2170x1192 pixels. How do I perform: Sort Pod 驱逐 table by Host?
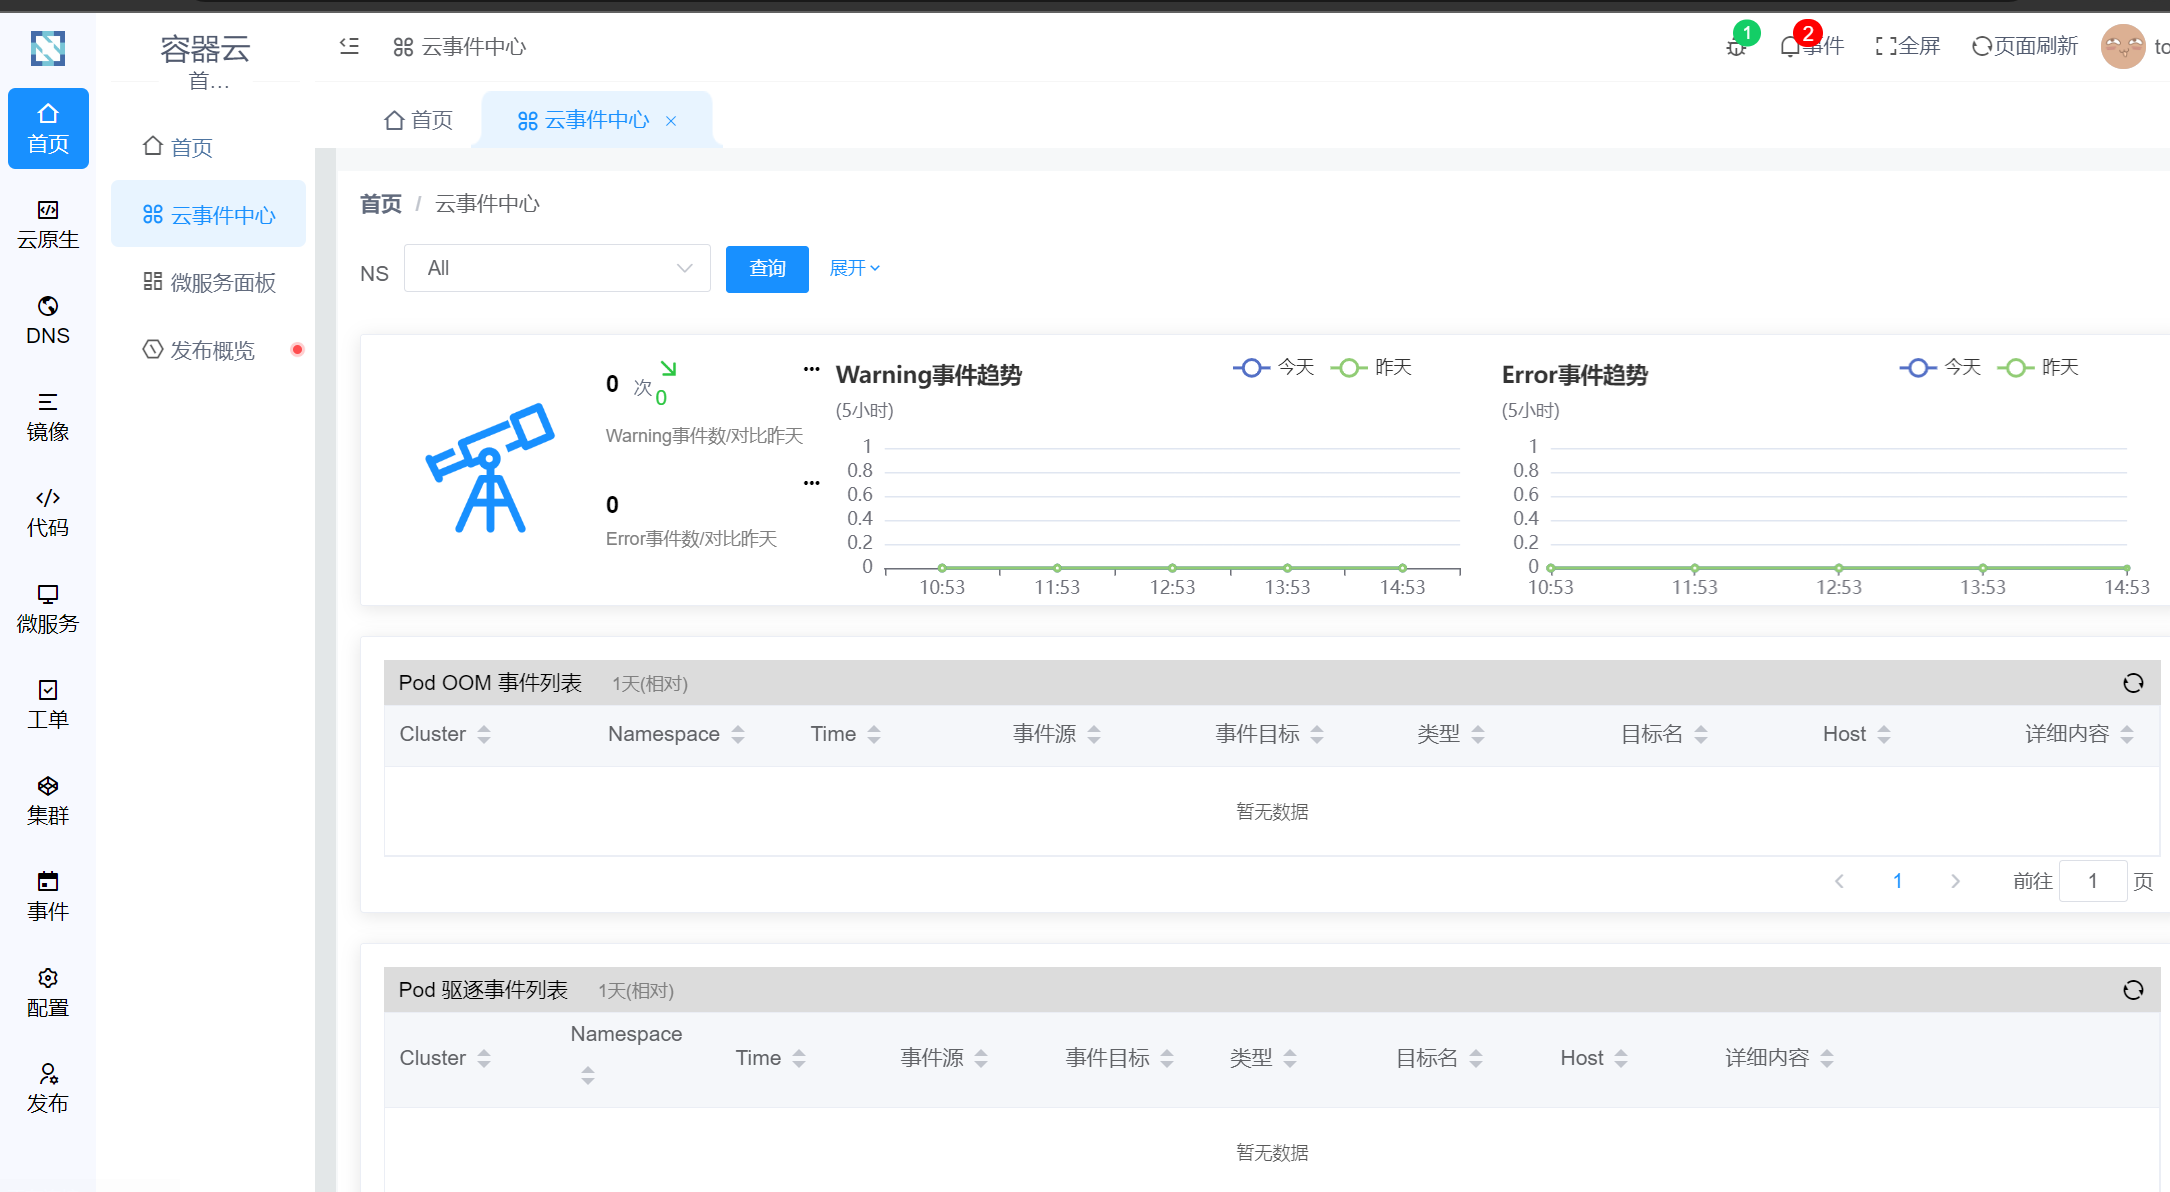tap(1621, 1058)
